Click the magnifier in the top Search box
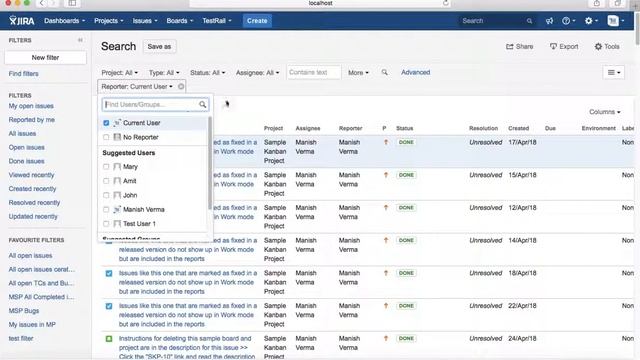 point(529,21)
